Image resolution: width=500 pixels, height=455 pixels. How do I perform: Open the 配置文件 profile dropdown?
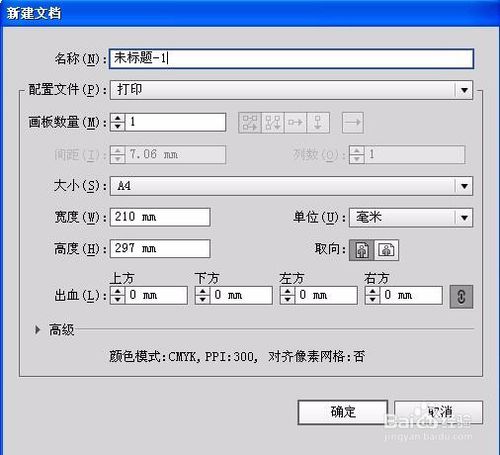pyautogui.click(x=291, y=90)
